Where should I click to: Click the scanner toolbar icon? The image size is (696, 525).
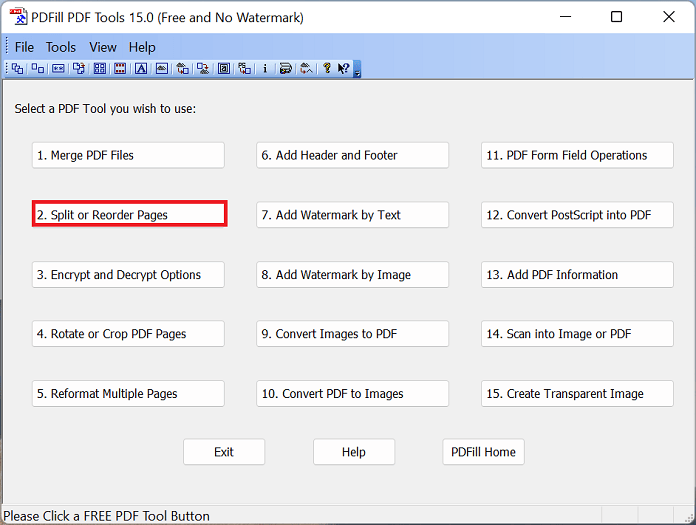[x=285, y=69]
